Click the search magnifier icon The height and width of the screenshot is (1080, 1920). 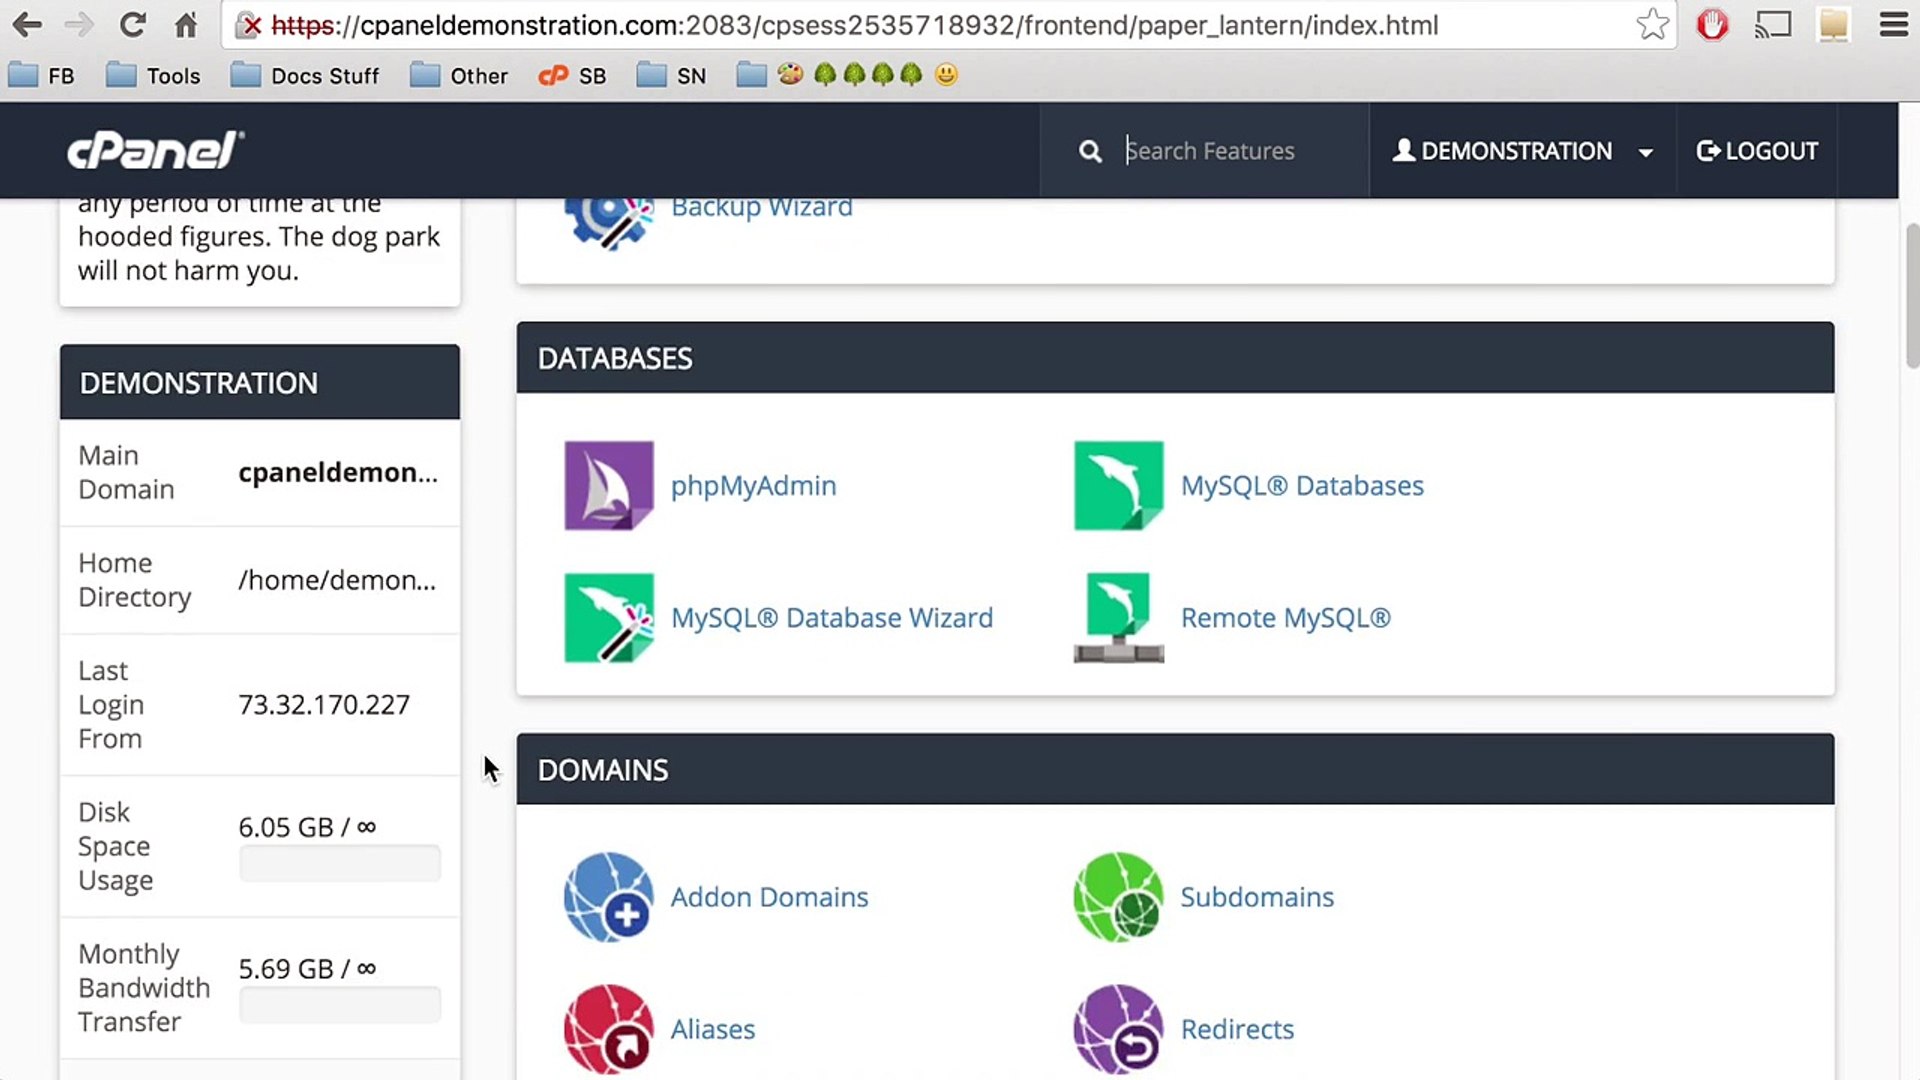[x=1090, y=151]
